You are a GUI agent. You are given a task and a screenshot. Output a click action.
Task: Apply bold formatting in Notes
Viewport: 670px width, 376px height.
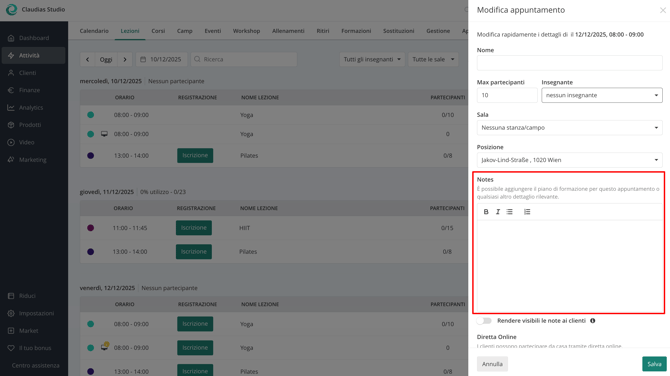point(486,212)
